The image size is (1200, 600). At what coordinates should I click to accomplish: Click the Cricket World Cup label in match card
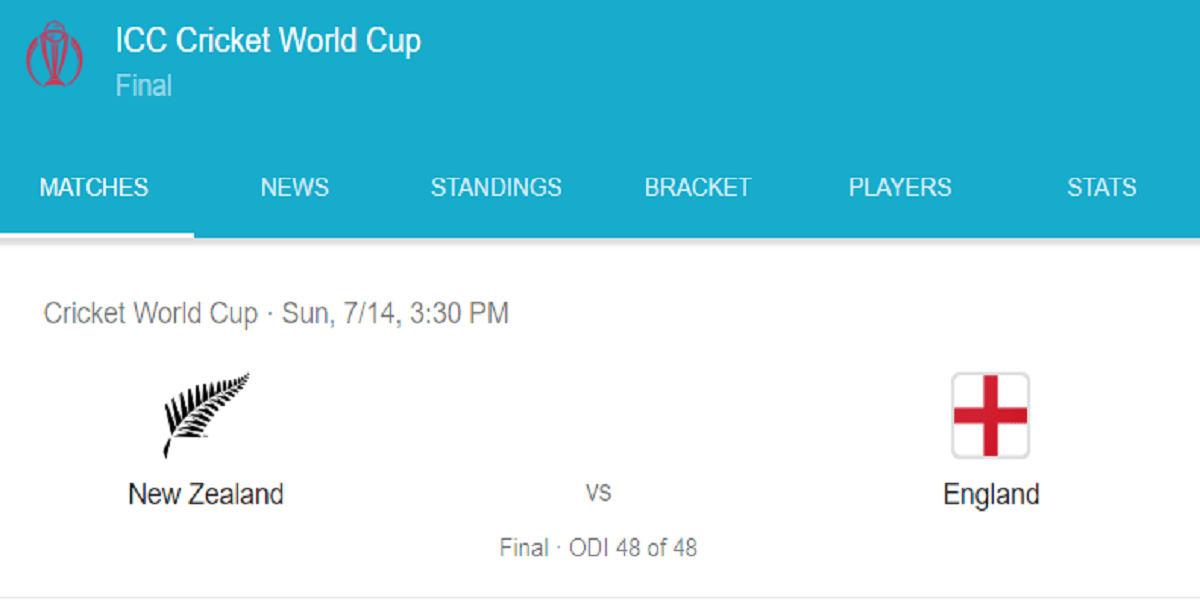(x=150, y=313)
